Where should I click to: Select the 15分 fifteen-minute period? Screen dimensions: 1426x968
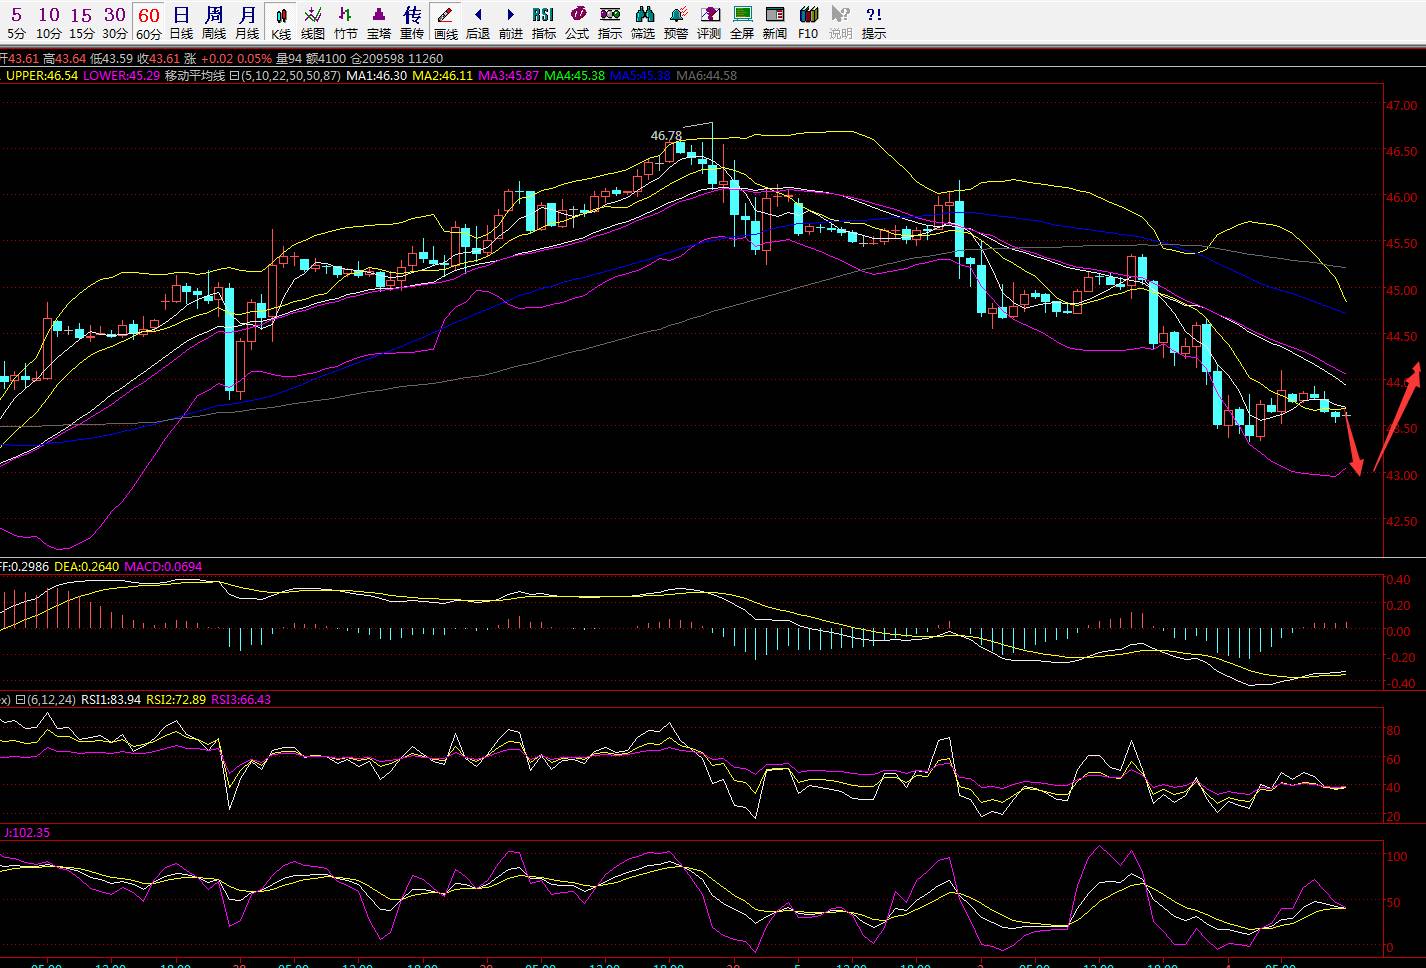pyautogui.click(x=82, y=22)
